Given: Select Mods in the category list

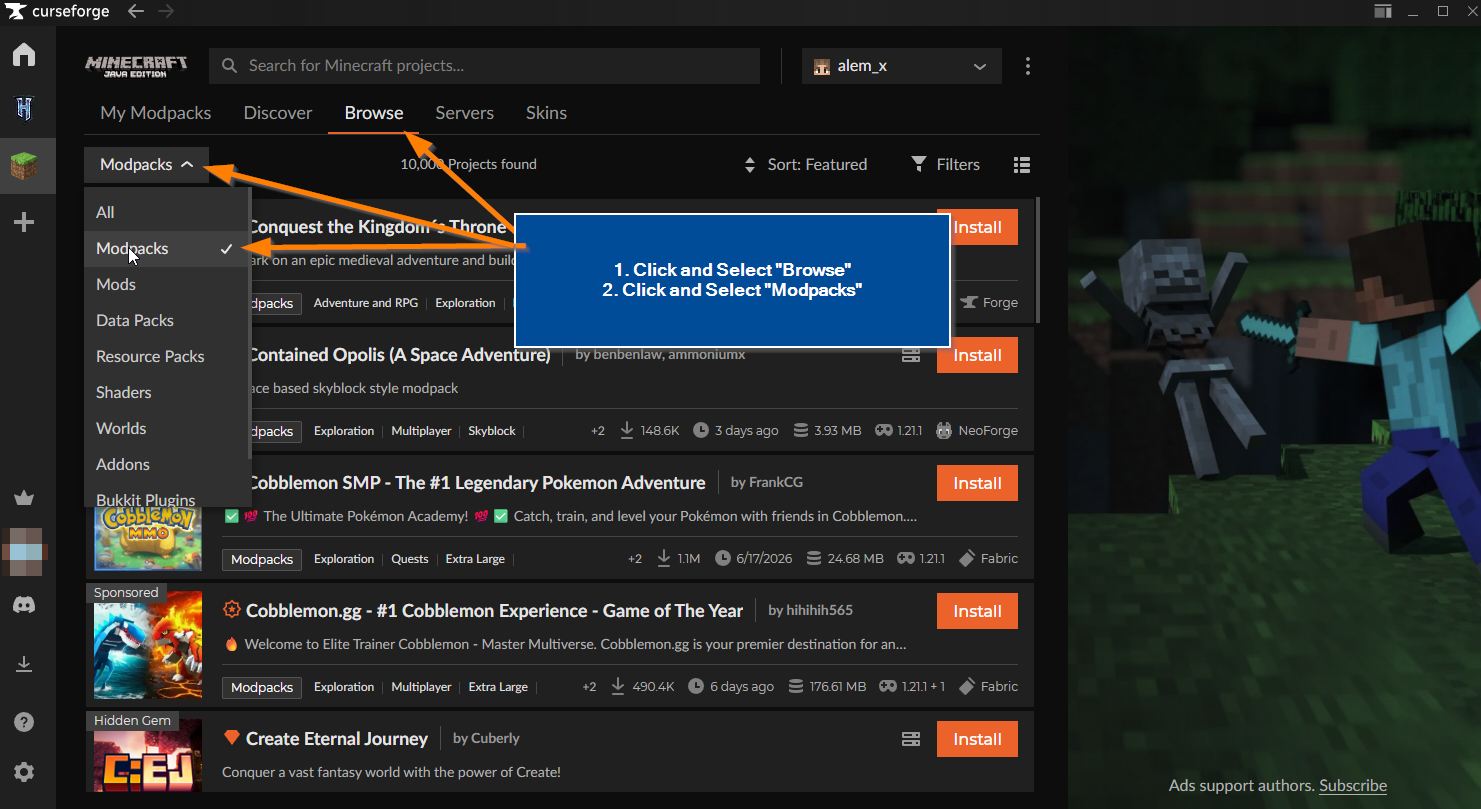Looking at the screenshot, I should 167,284.
